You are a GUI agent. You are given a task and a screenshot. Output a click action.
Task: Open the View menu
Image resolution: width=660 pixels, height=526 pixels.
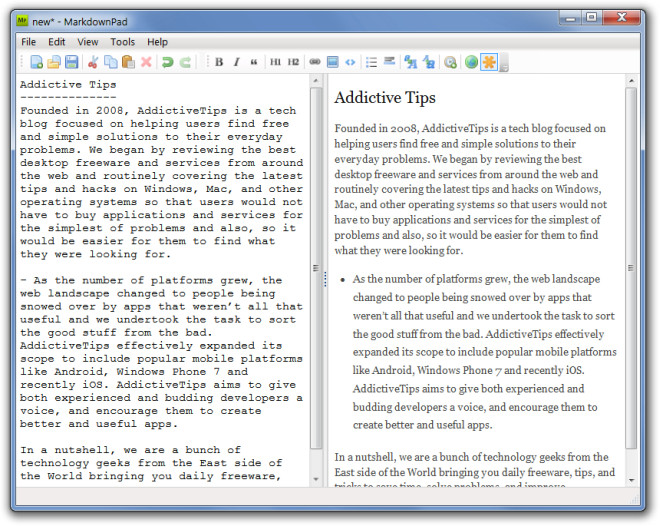click(x=88, y=42)
